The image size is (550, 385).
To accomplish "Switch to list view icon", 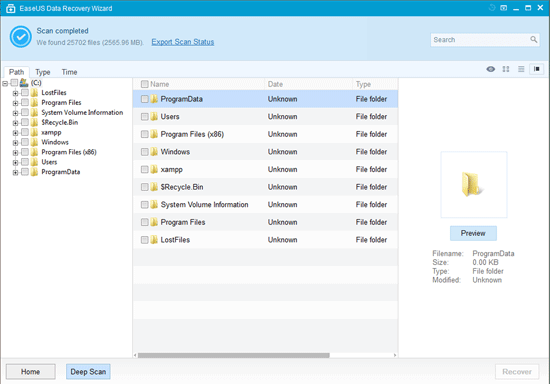I will [521, 69].
